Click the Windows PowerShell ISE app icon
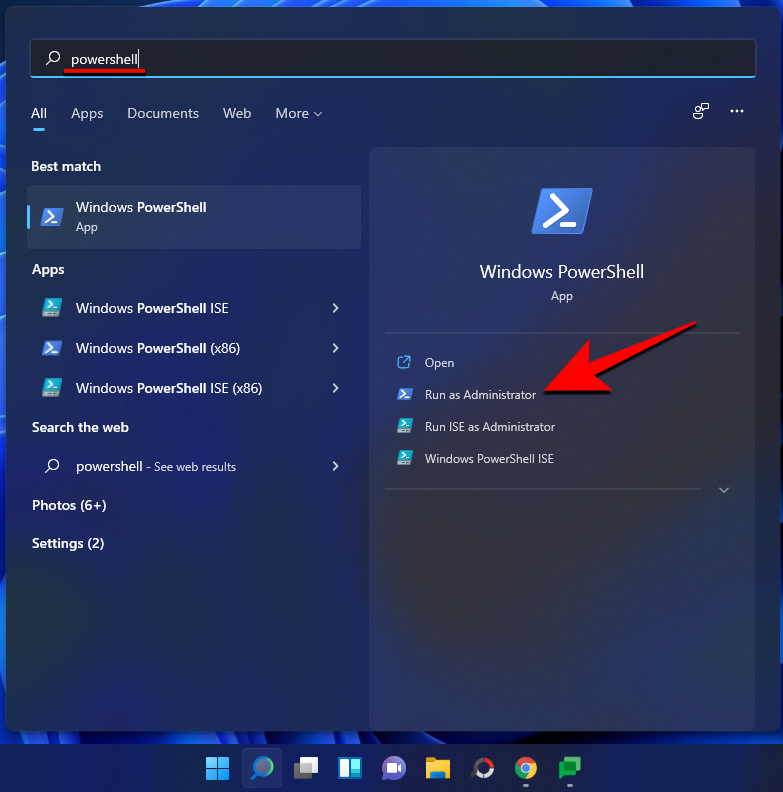Viewport: 783px width, 792px height. point(52,308)
